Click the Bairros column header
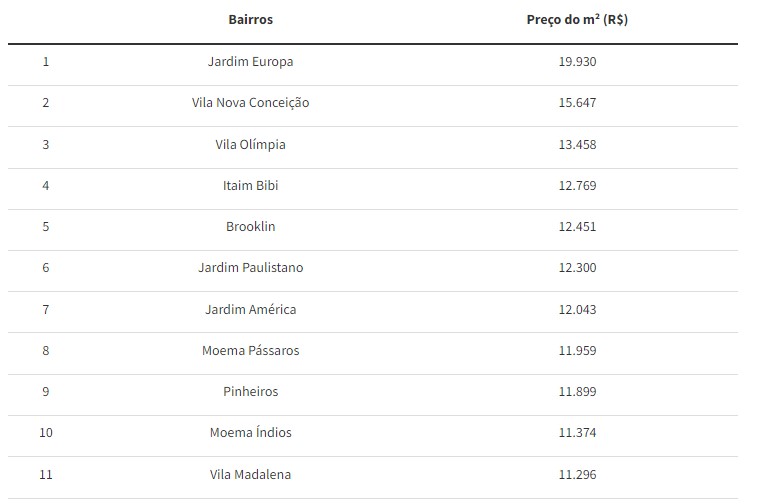This screenshot has width=770, height=504. [x=250, y=20]
